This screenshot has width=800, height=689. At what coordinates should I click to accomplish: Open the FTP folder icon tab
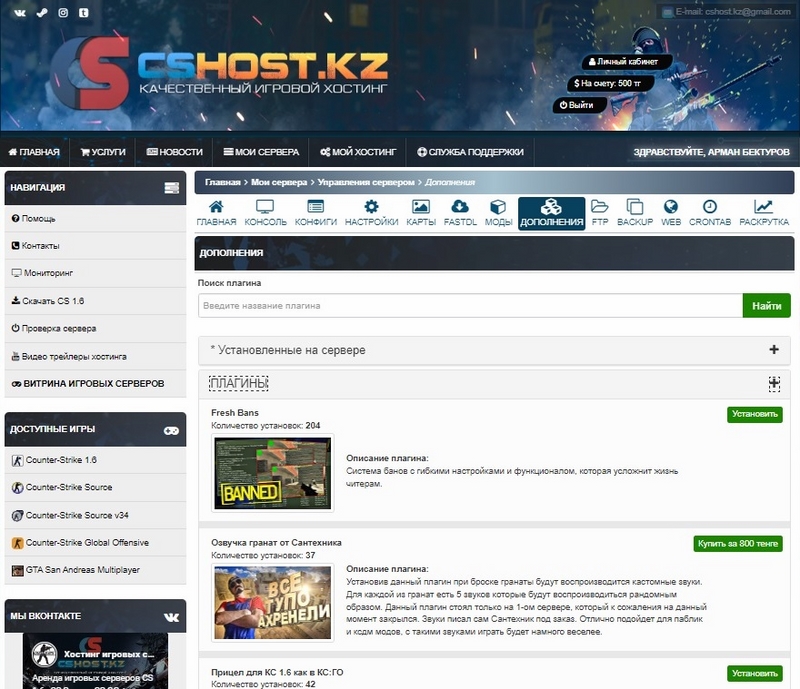click(x=600, y=213)
